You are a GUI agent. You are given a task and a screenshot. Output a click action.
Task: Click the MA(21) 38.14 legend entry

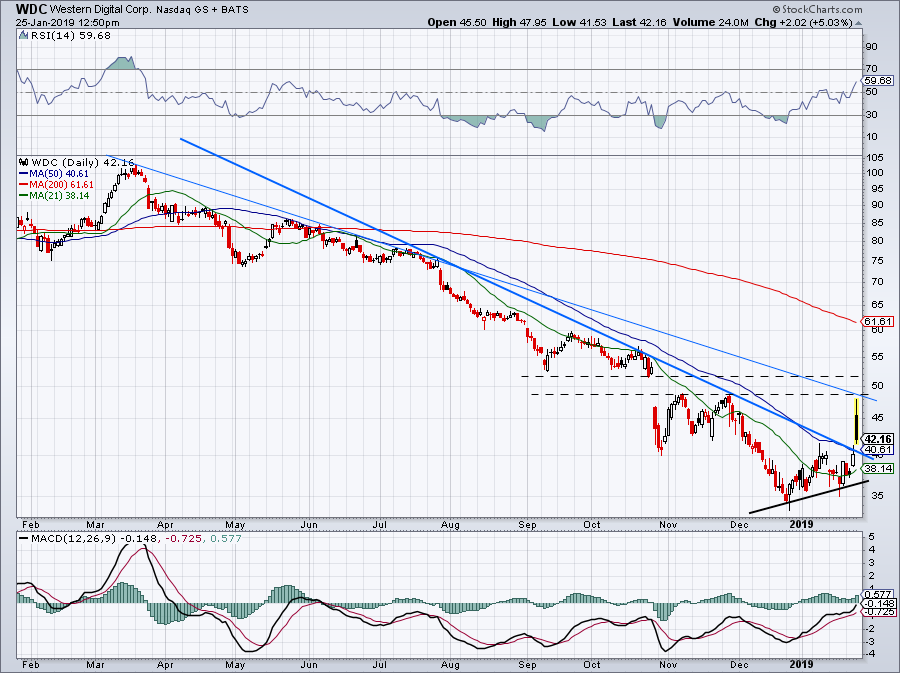point(55,196)
